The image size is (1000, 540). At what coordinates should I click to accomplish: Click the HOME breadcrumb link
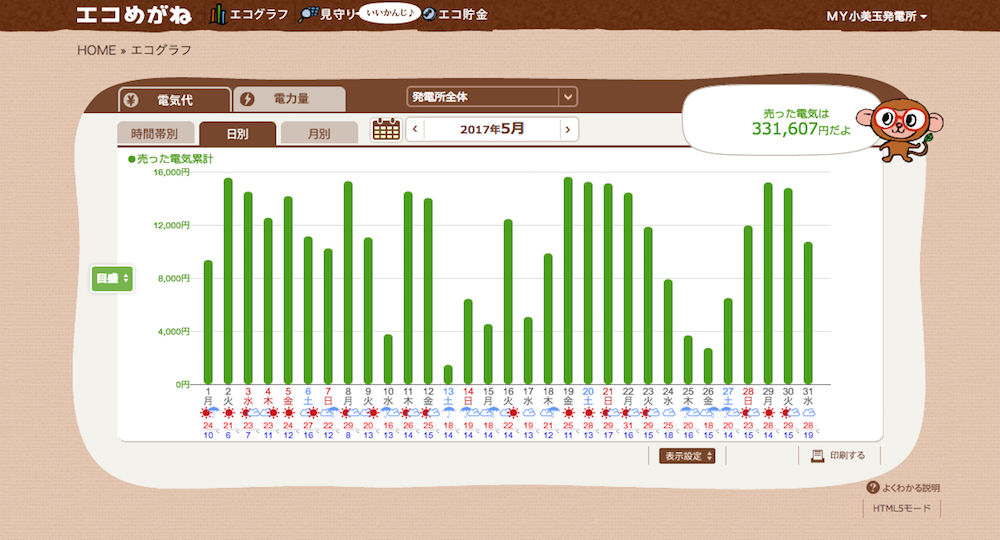(x=96, y=50)
